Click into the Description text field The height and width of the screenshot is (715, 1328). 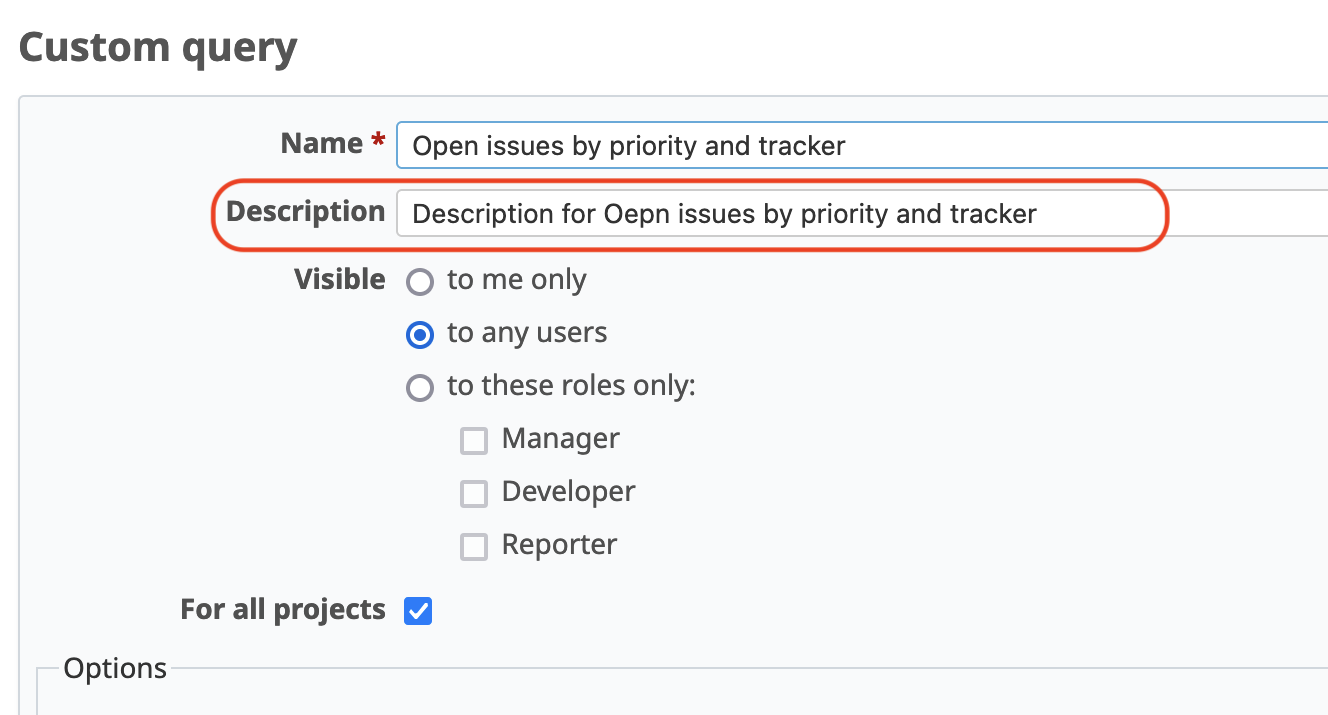(860, 213)
